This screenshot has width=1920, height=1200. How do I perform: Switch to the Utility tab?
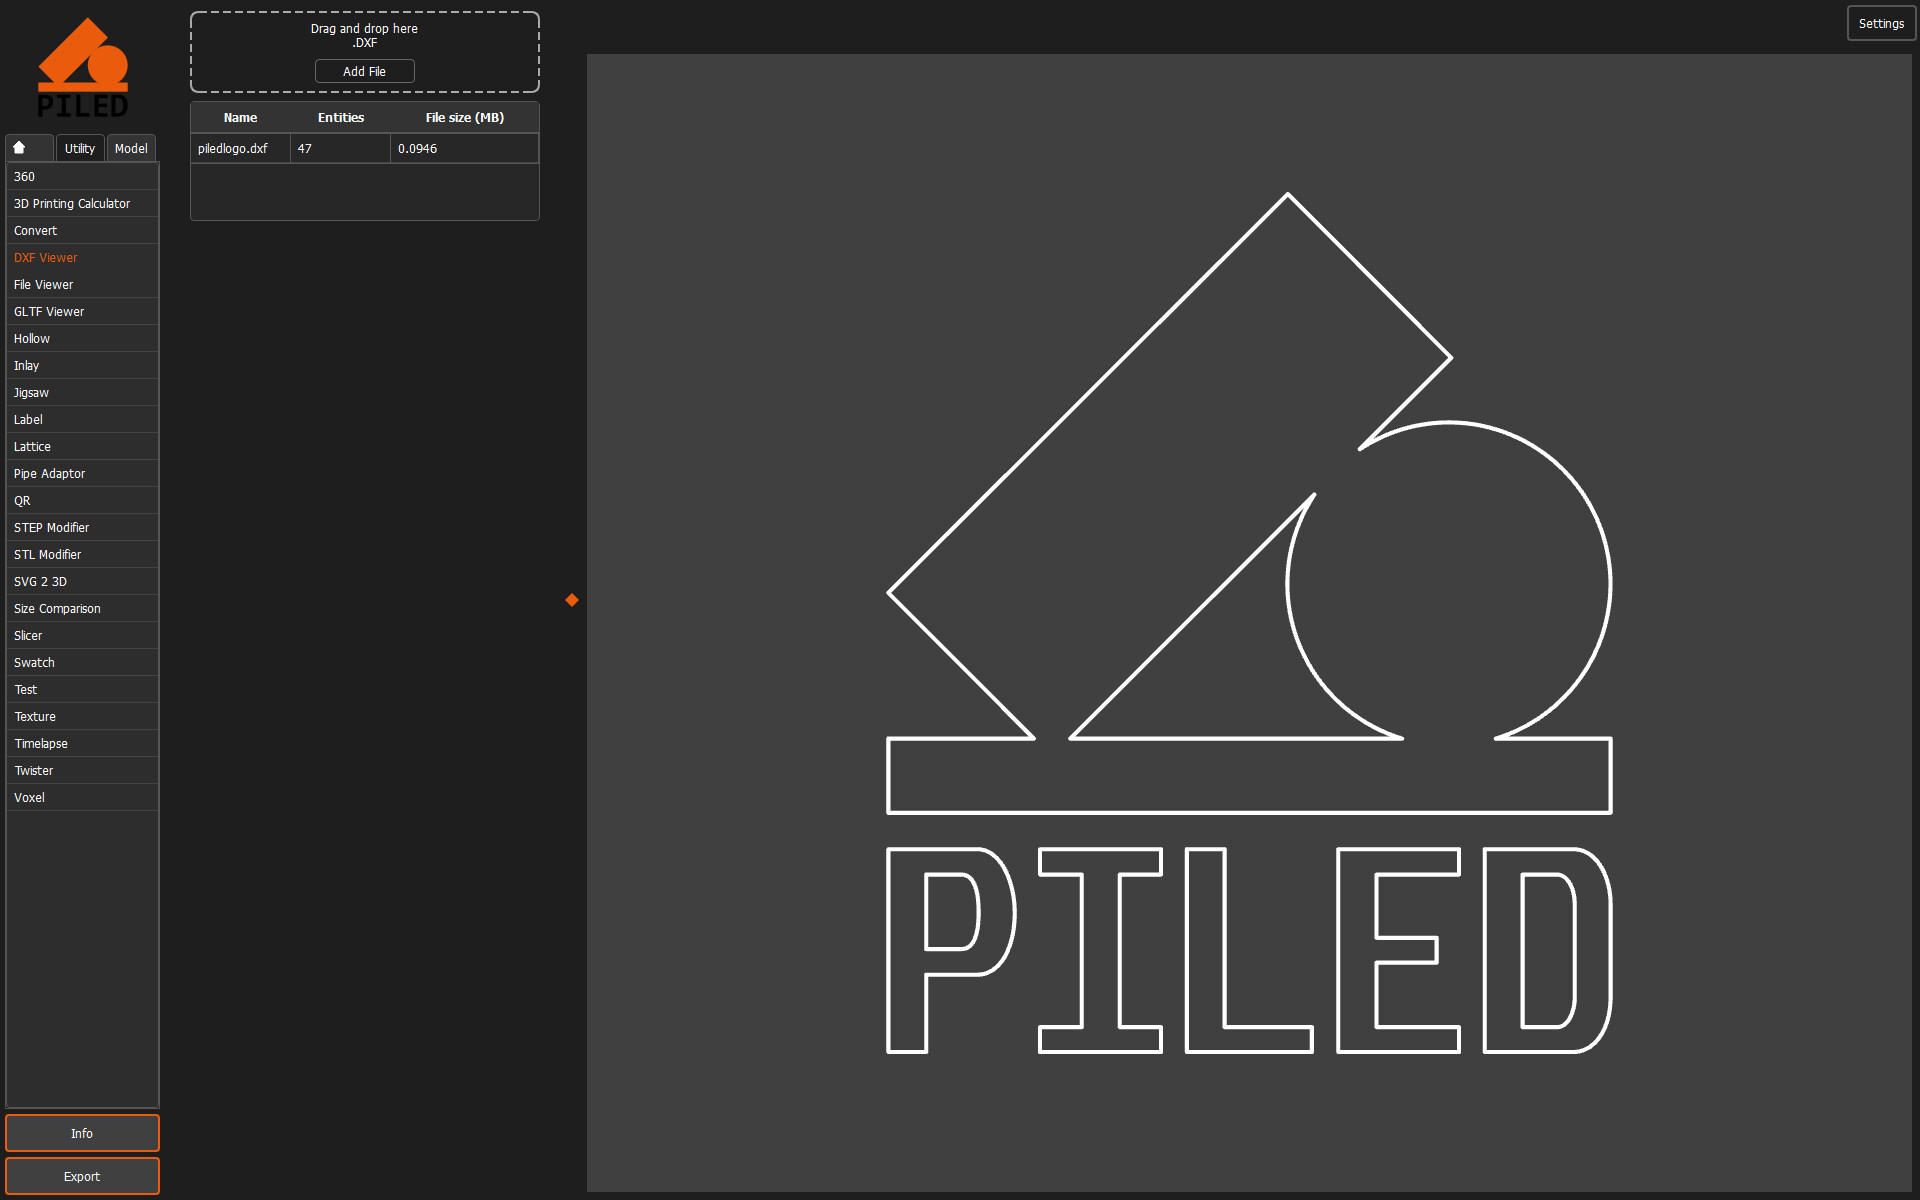point(80,148)
